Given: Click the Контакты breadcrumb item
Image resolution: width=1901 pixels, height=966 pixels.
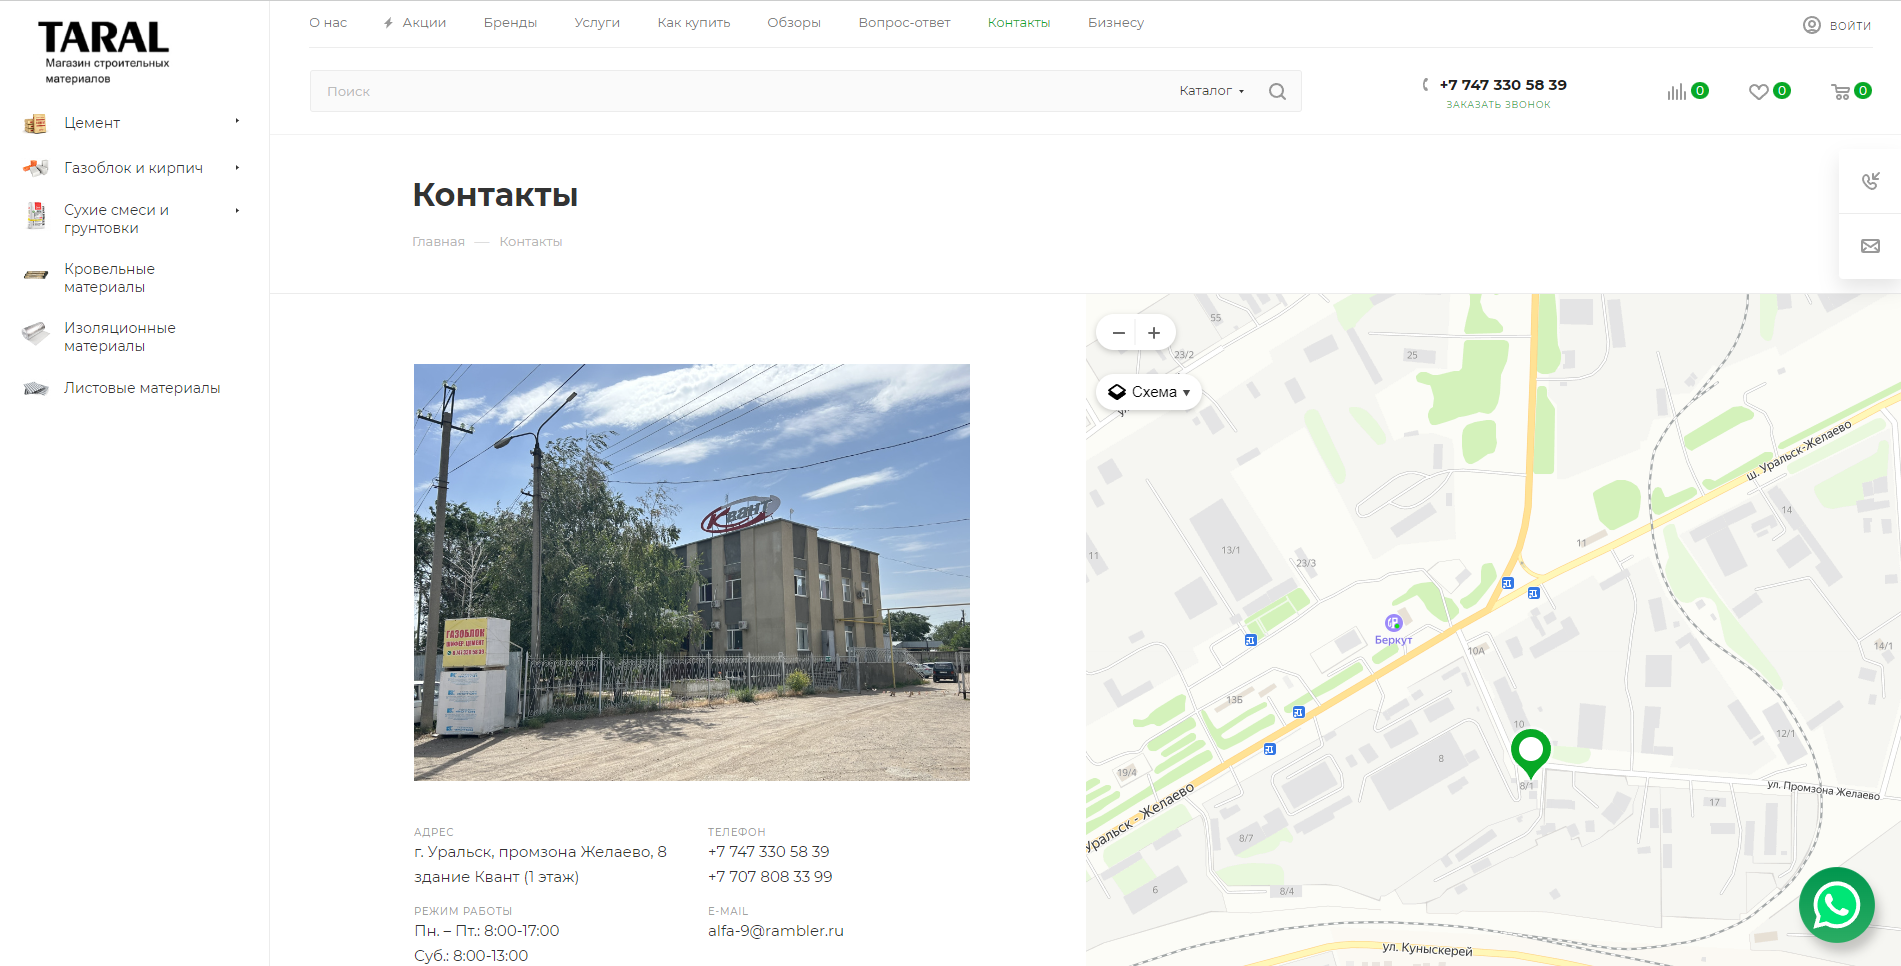Looking at the screenshot, I should (x=531, y=242).
